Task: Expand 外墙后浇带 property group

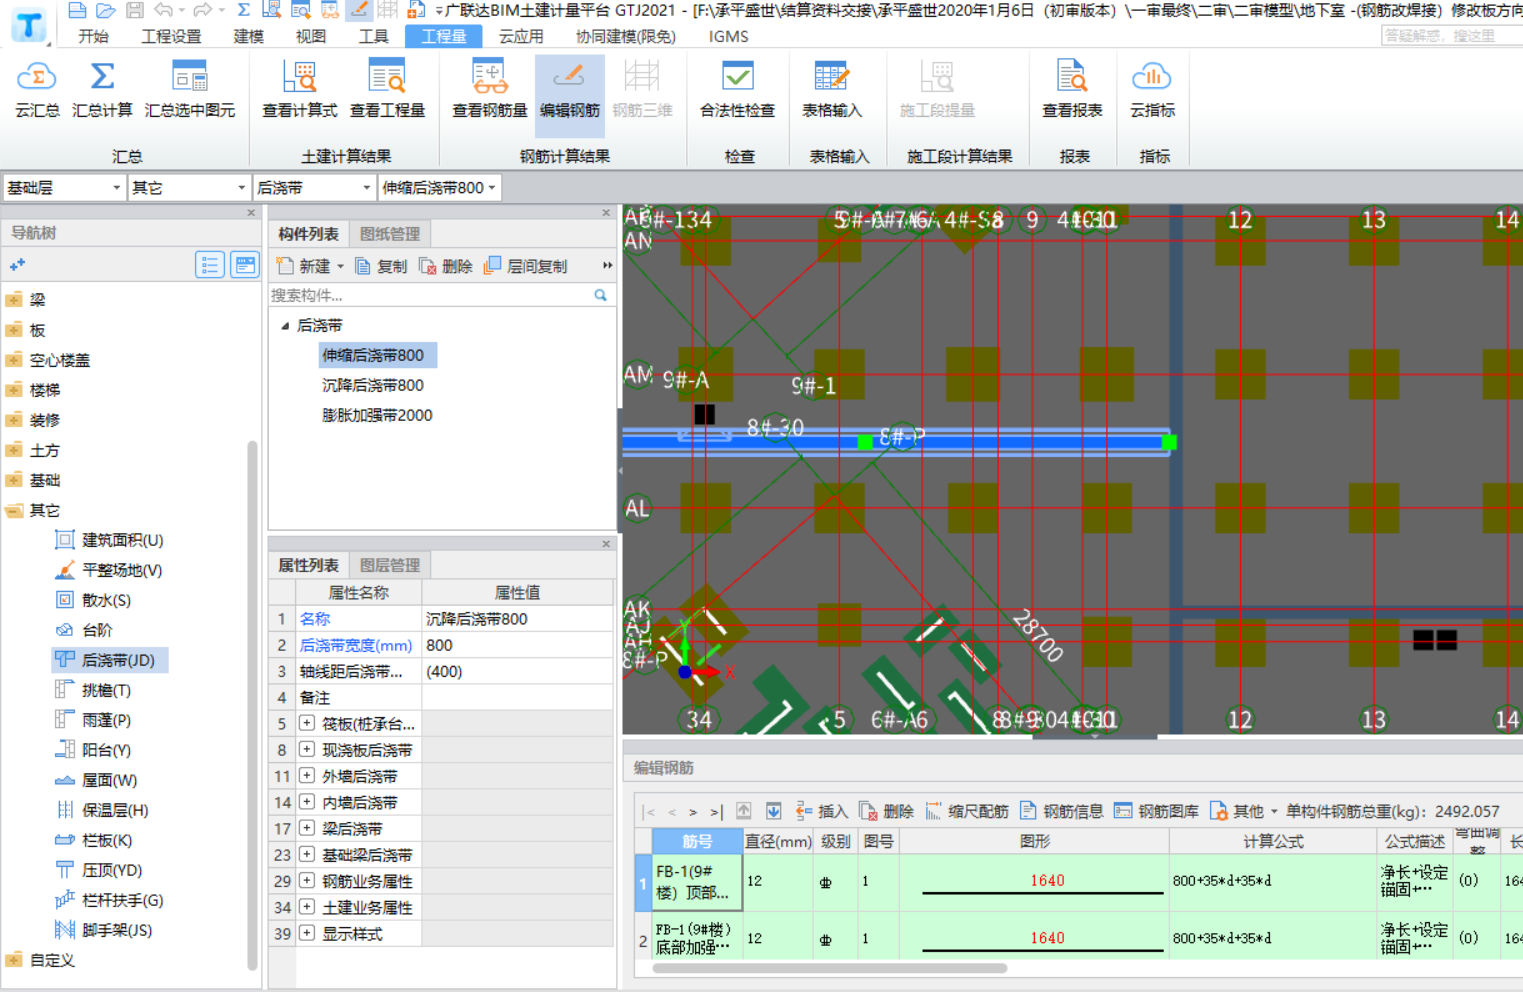Action: point(307,776)
